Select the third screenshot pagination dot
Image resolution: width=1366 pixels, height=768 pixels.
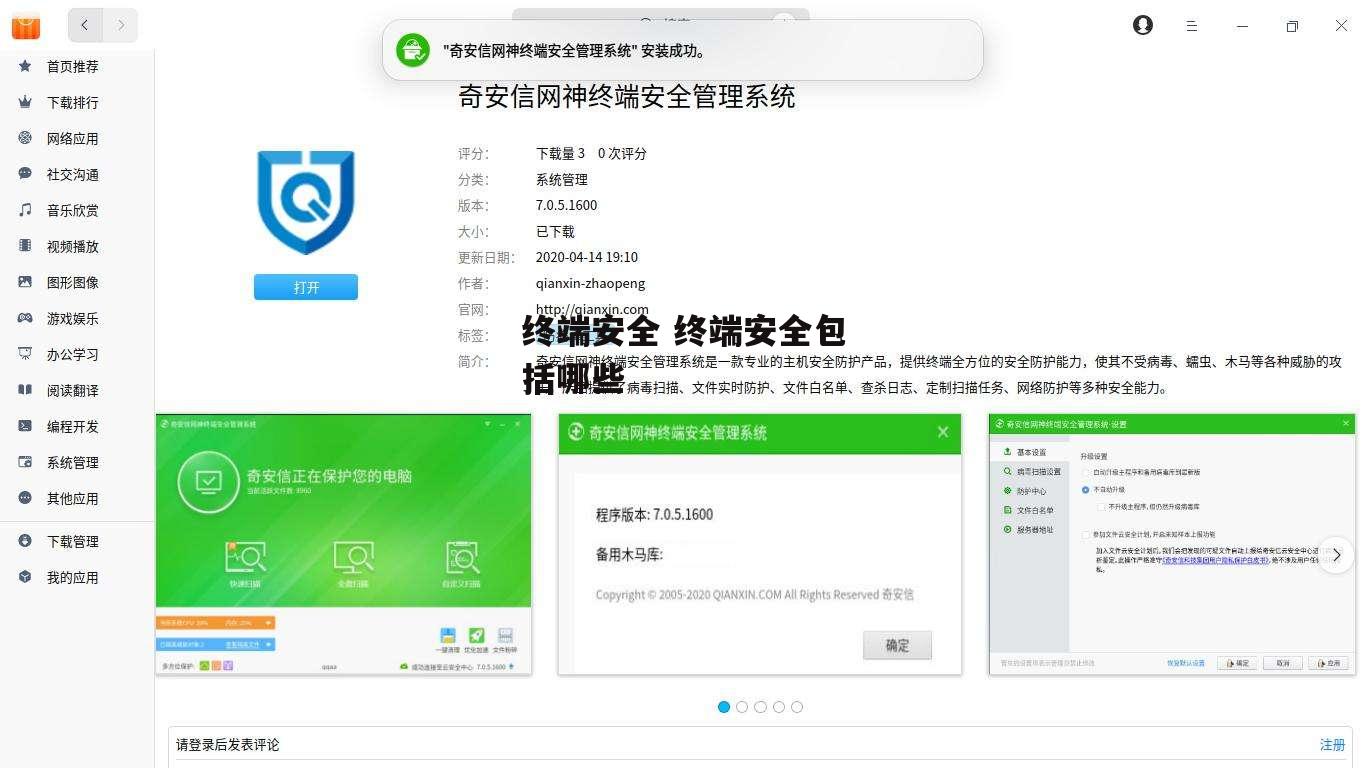760,707
